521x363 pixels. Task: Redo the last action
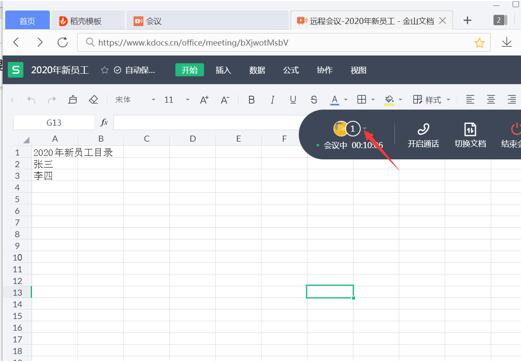52,100
